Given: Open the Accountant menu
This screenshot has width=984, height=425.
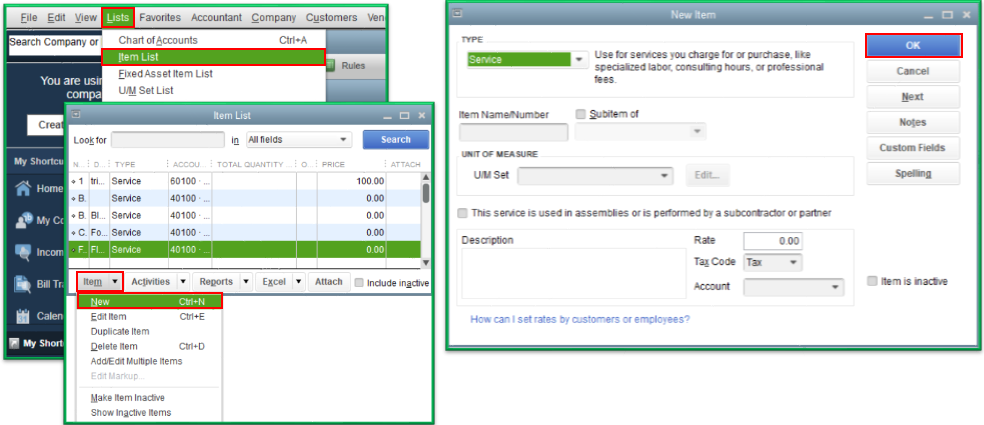Looking at the screenshot, I should 217,18.
